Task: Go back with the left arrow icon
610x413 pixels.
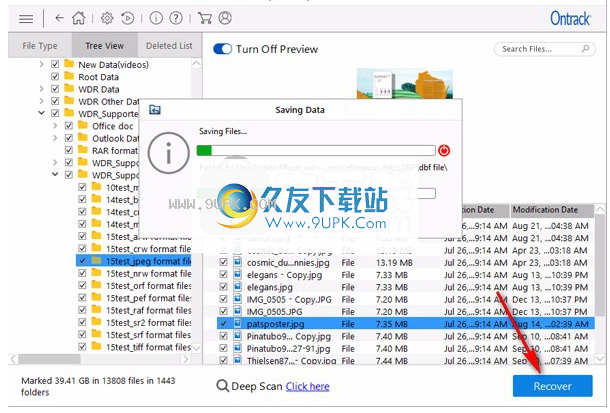Action: point(59,18)
